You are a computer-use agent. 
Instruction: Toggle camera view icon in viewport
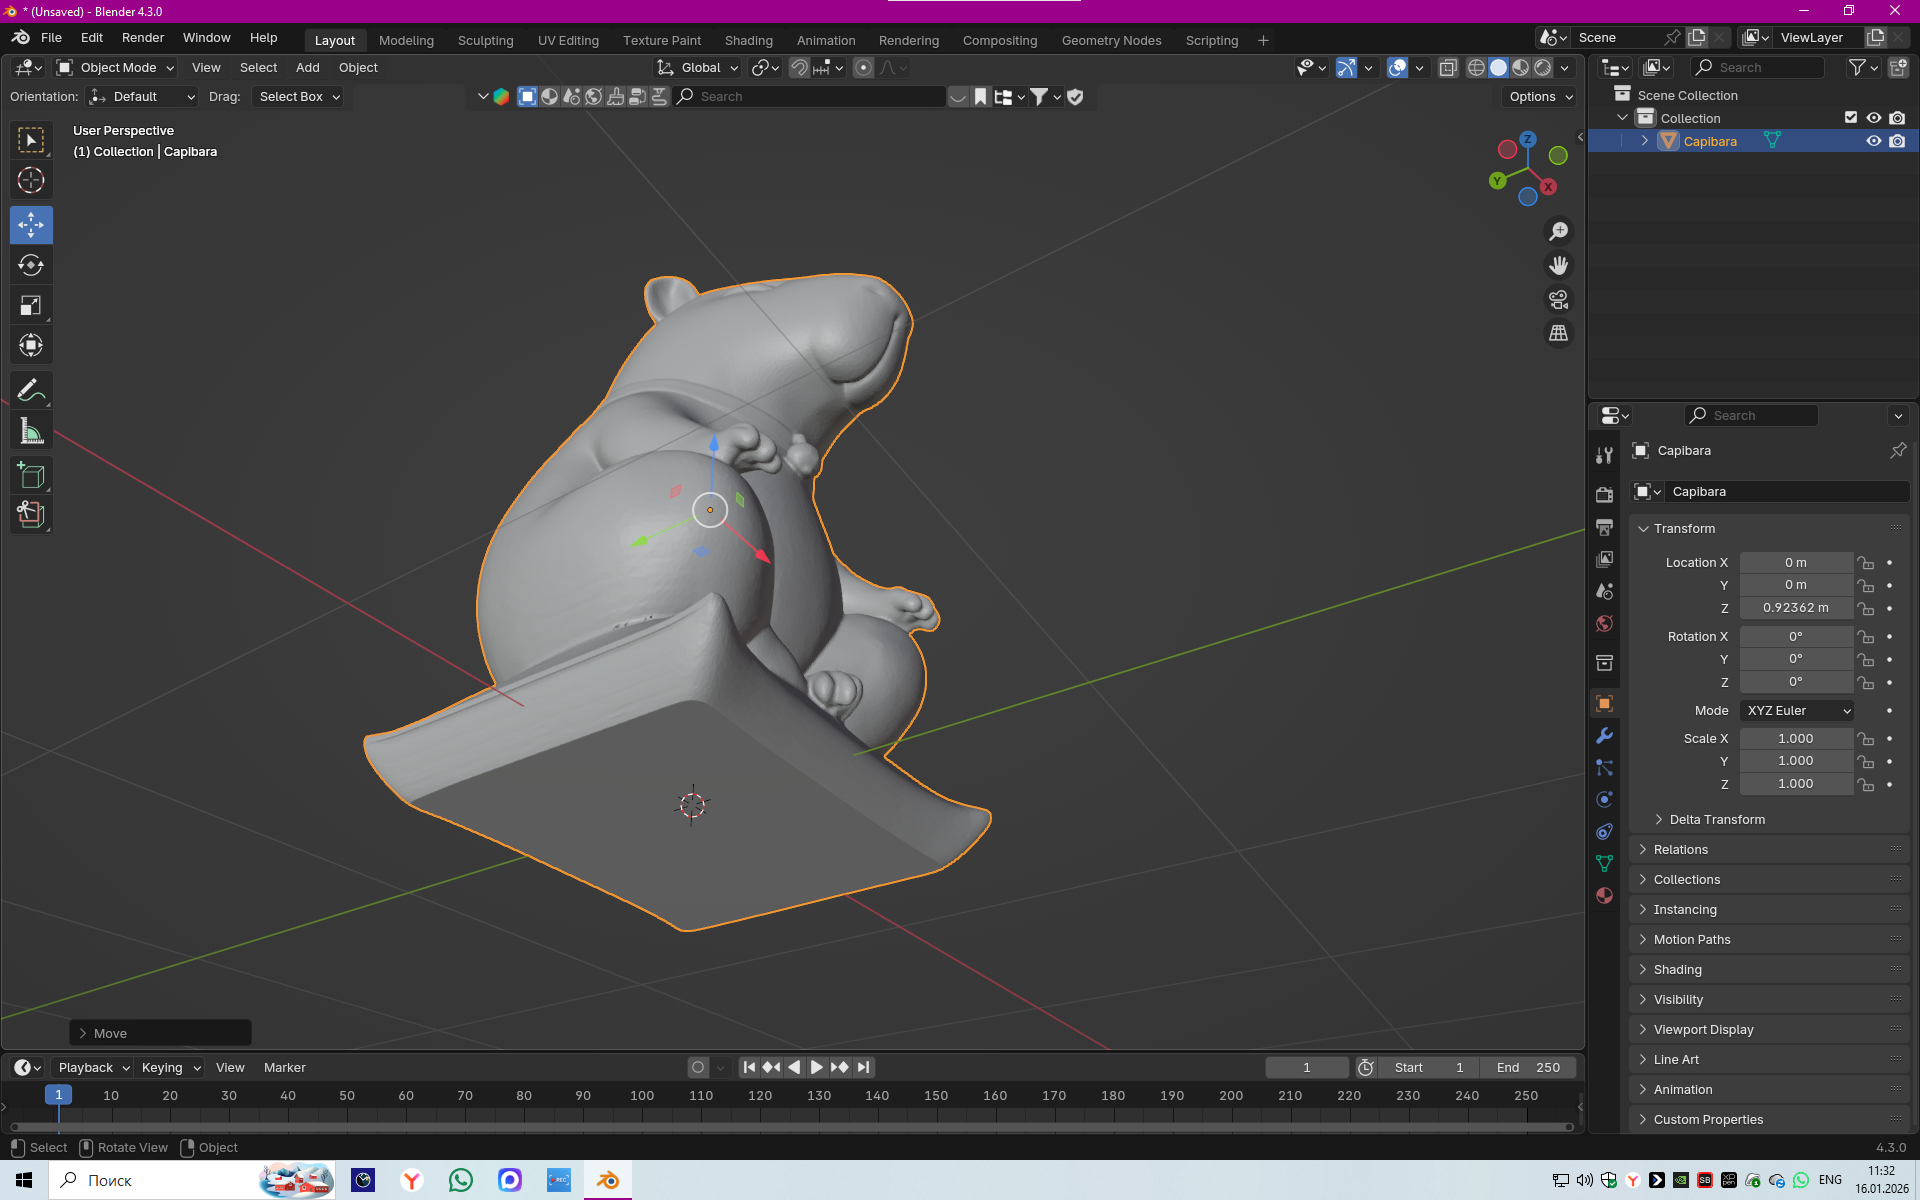(x=1558, y=300)
